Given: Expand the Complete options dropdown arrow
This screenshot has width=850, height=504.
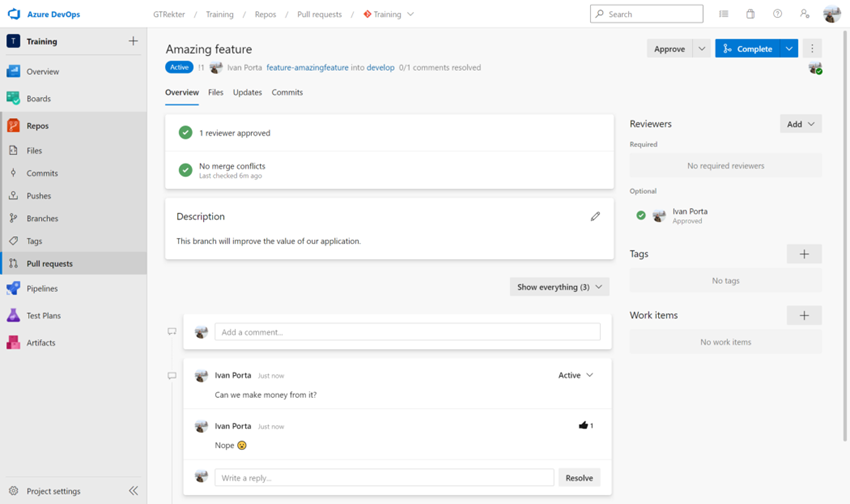Looking at the screenshot, I should pos(789,49).
